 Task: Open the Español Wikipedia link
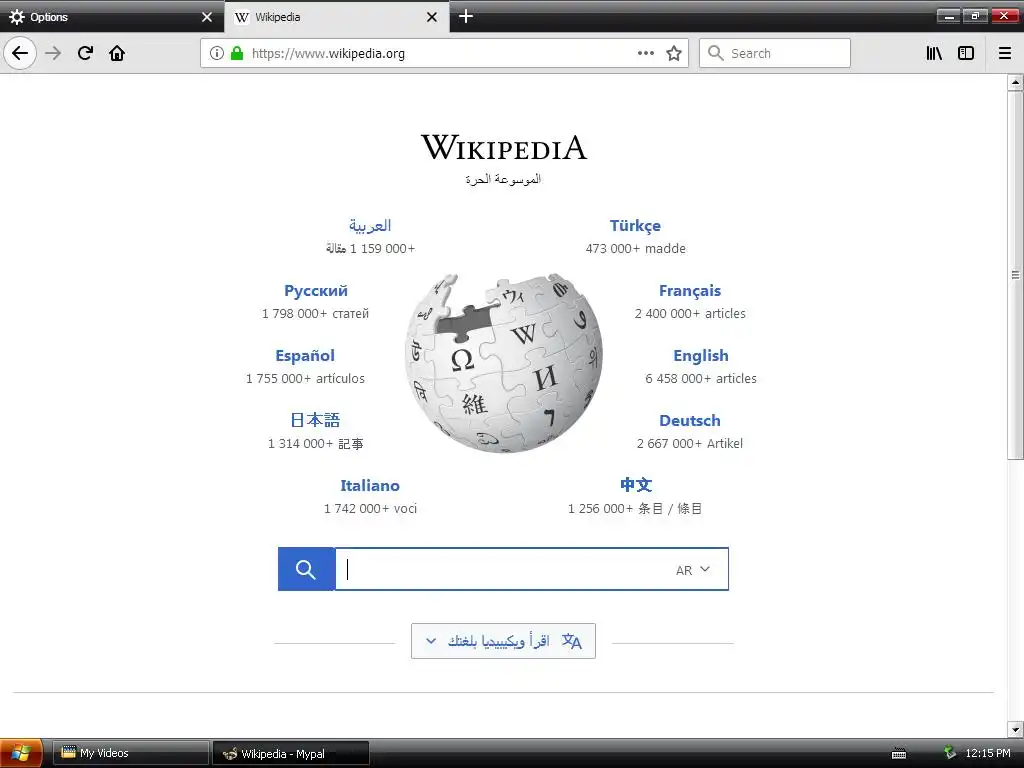pyautogui.click(x=305, y=356)
